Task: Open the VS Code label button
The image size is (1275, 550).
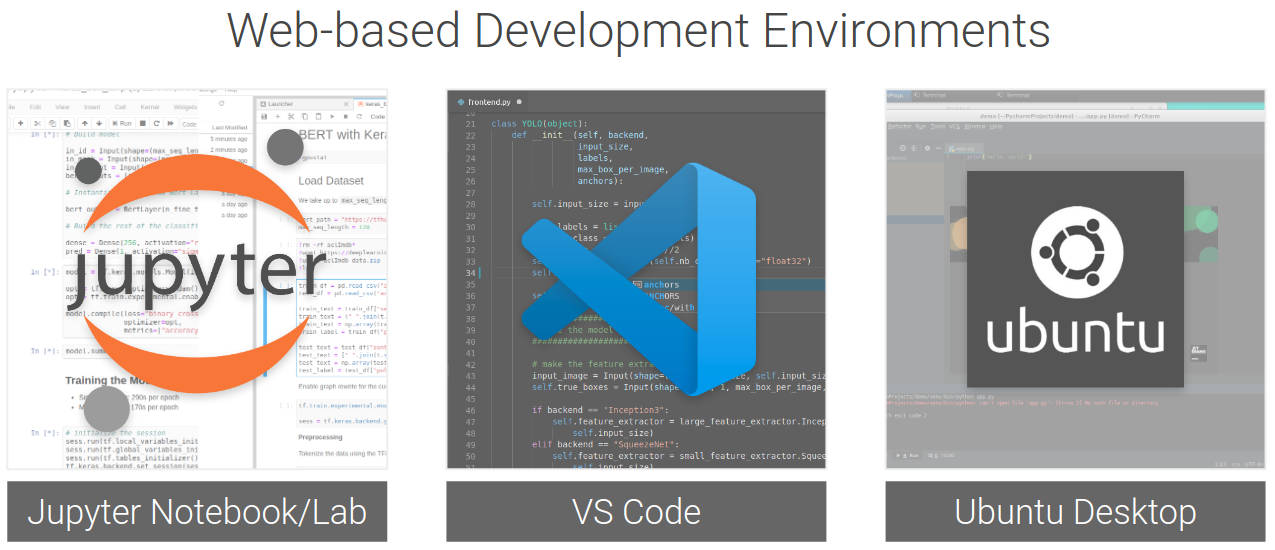Action: 636,511
